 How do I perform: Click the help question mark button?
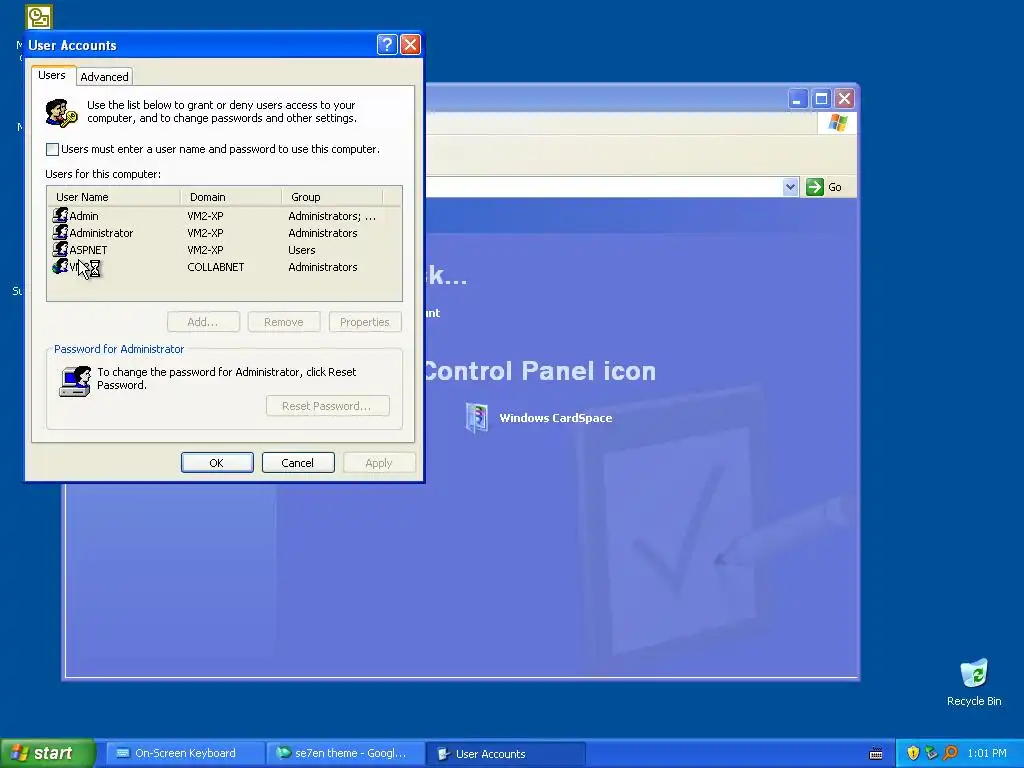point(387,44)
